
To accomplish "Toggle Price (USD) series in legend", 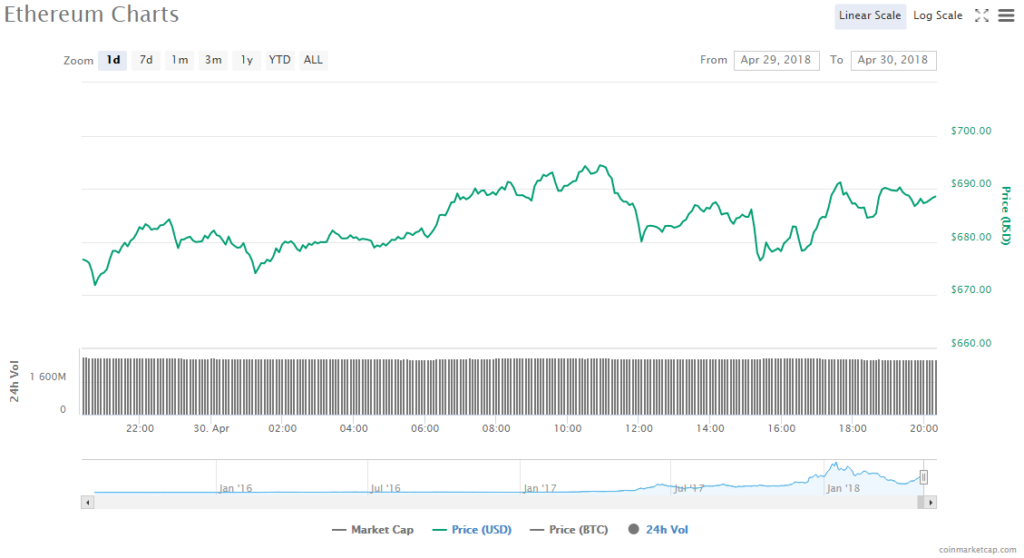I will click(x=469, y=530).
